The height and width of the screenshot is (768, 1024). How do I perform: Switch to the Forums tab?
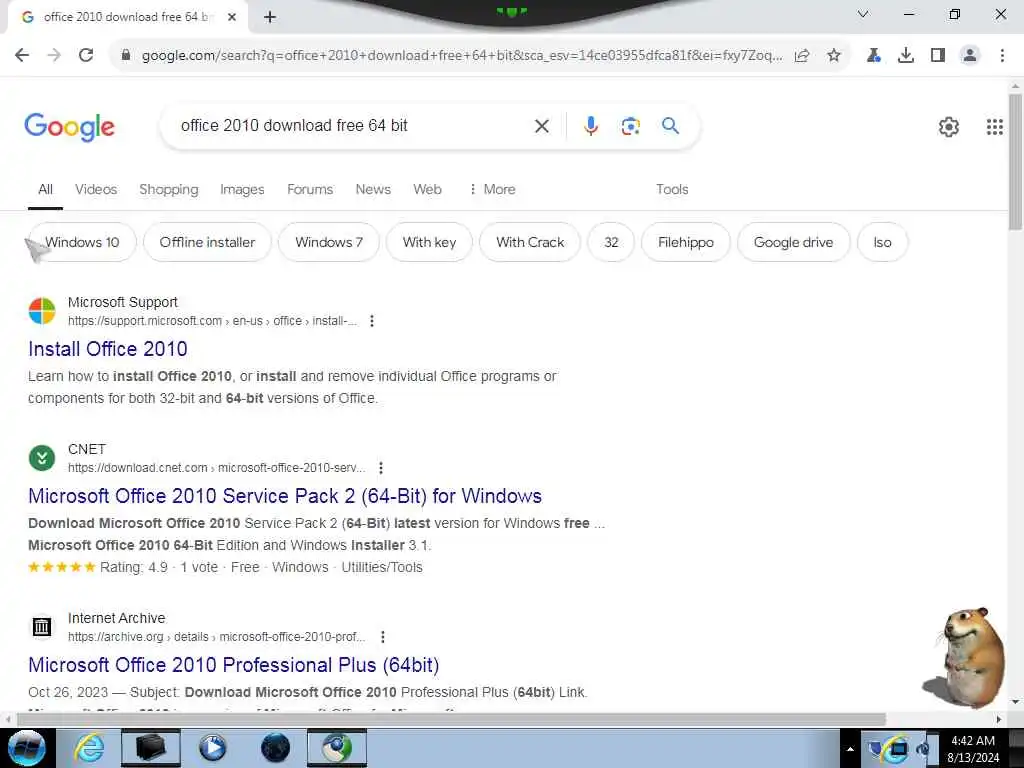(310, 189)
